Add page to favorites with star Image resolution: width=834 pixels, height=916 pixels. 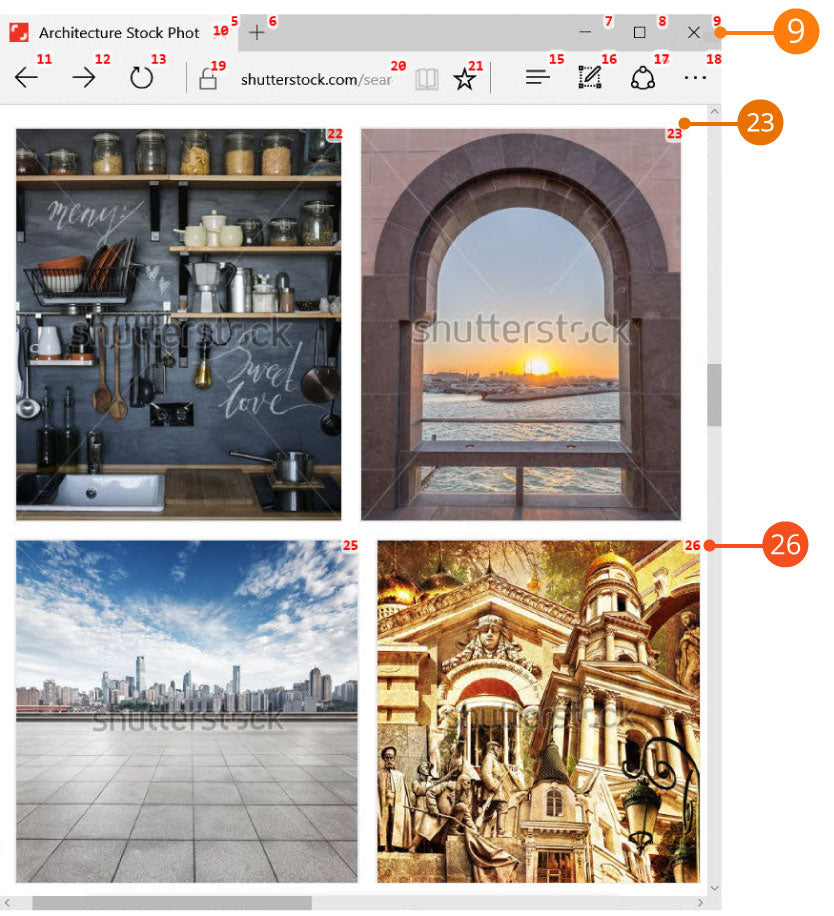(465, 80)
